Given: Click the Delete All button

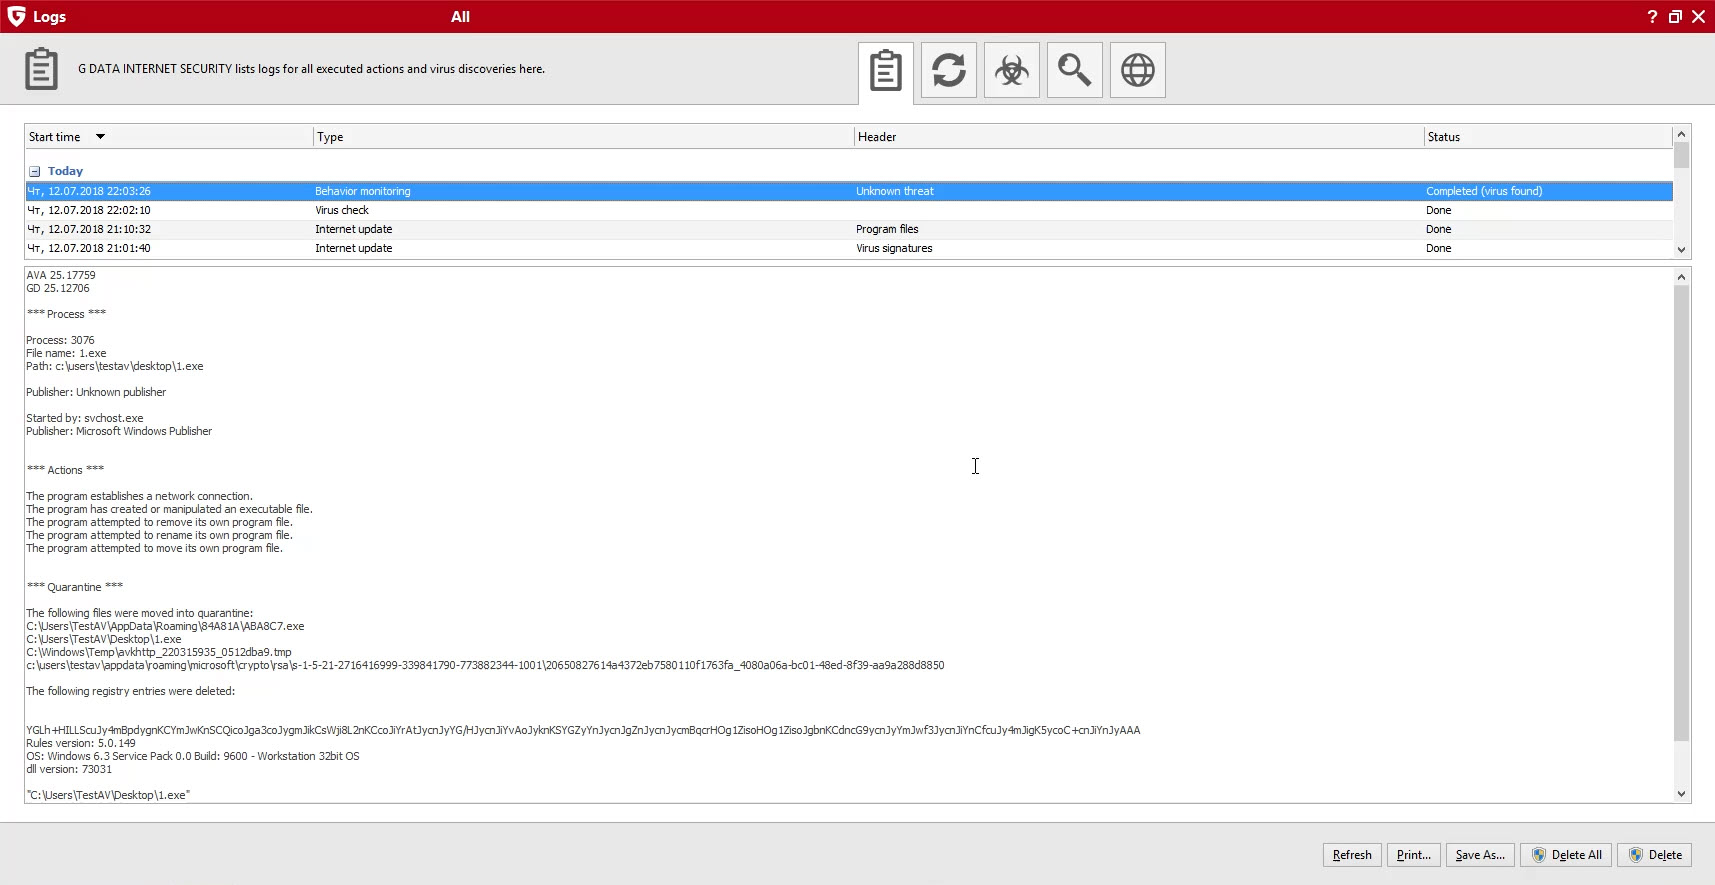Looking at the screenshot, I should tap(1566, 855).
